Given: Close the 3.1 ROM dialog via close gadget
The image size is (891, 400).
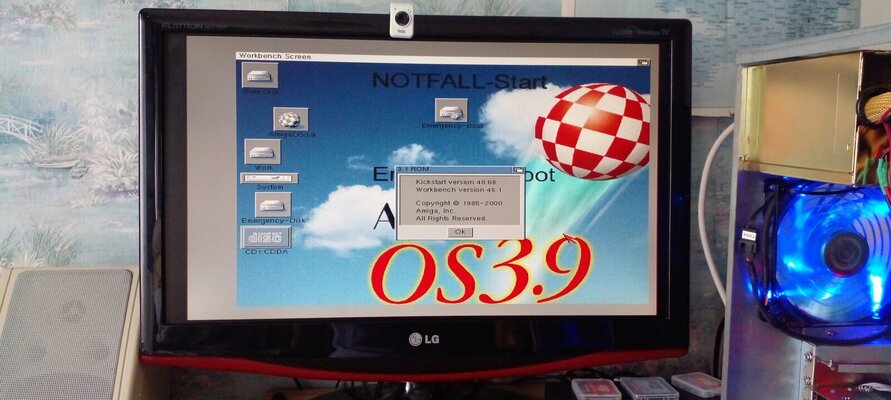Looking at the screenshot, I should [x=399, y=170].
